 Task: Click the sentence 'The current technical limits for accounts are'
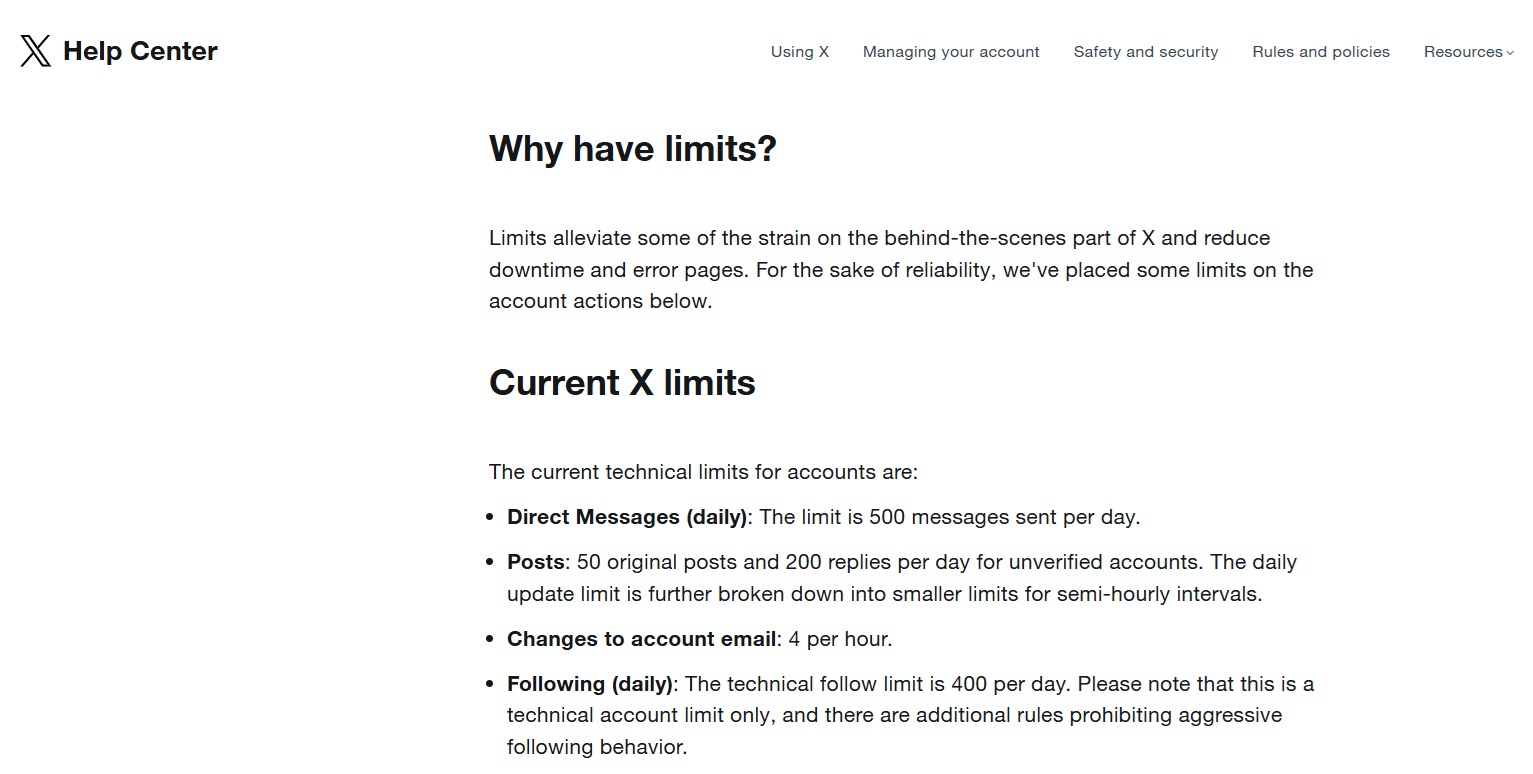703,472
